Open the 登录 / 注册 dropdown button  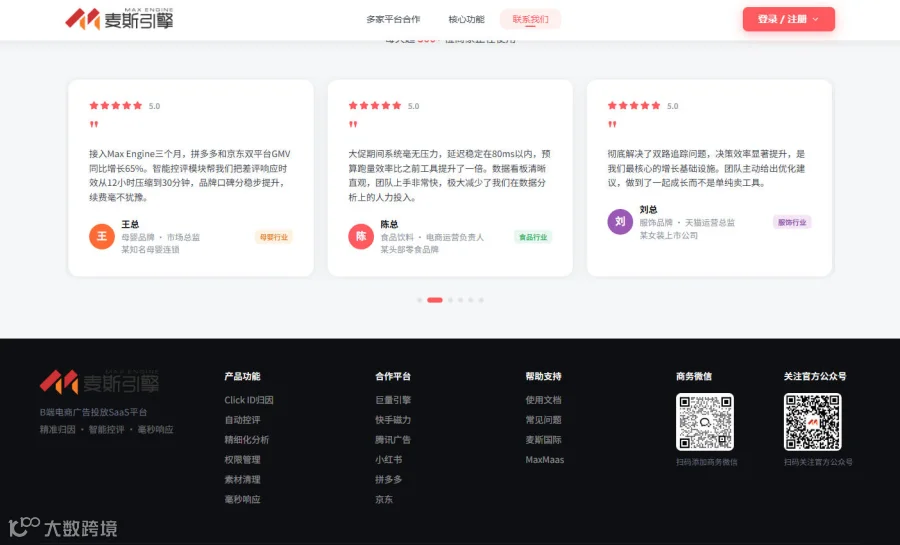[789, 19]
